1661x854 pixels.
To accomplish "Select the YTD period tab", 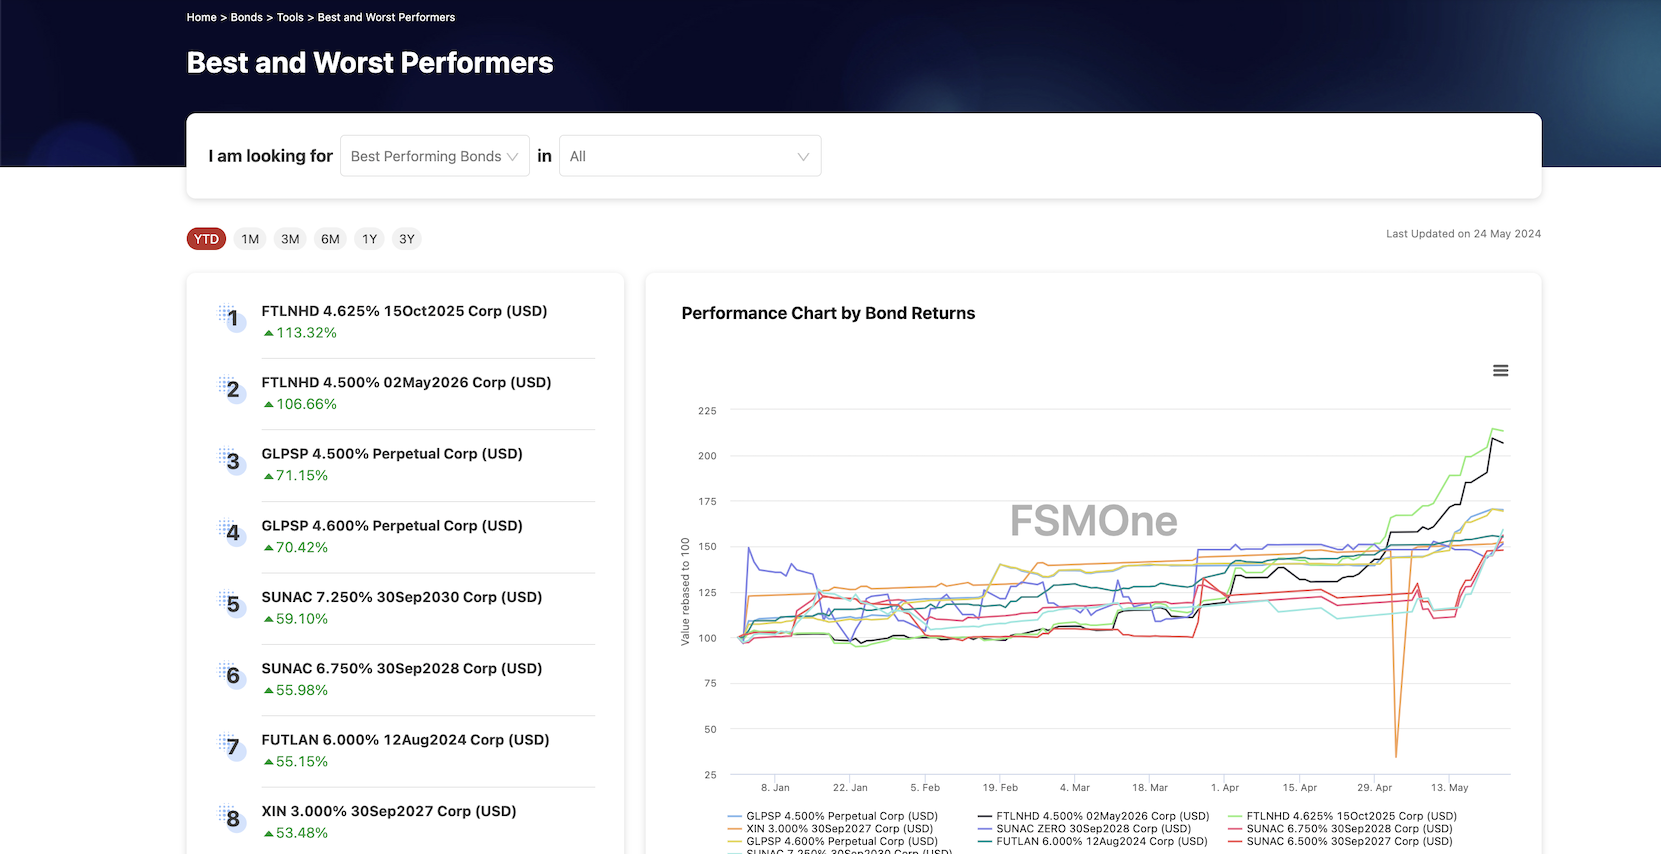I will (206, 239).
